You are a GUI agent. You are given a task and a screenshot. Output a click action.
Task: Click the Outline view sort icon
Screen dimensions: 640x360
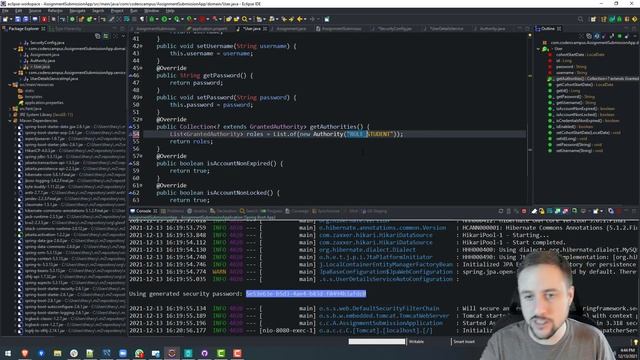pos(597,36)
